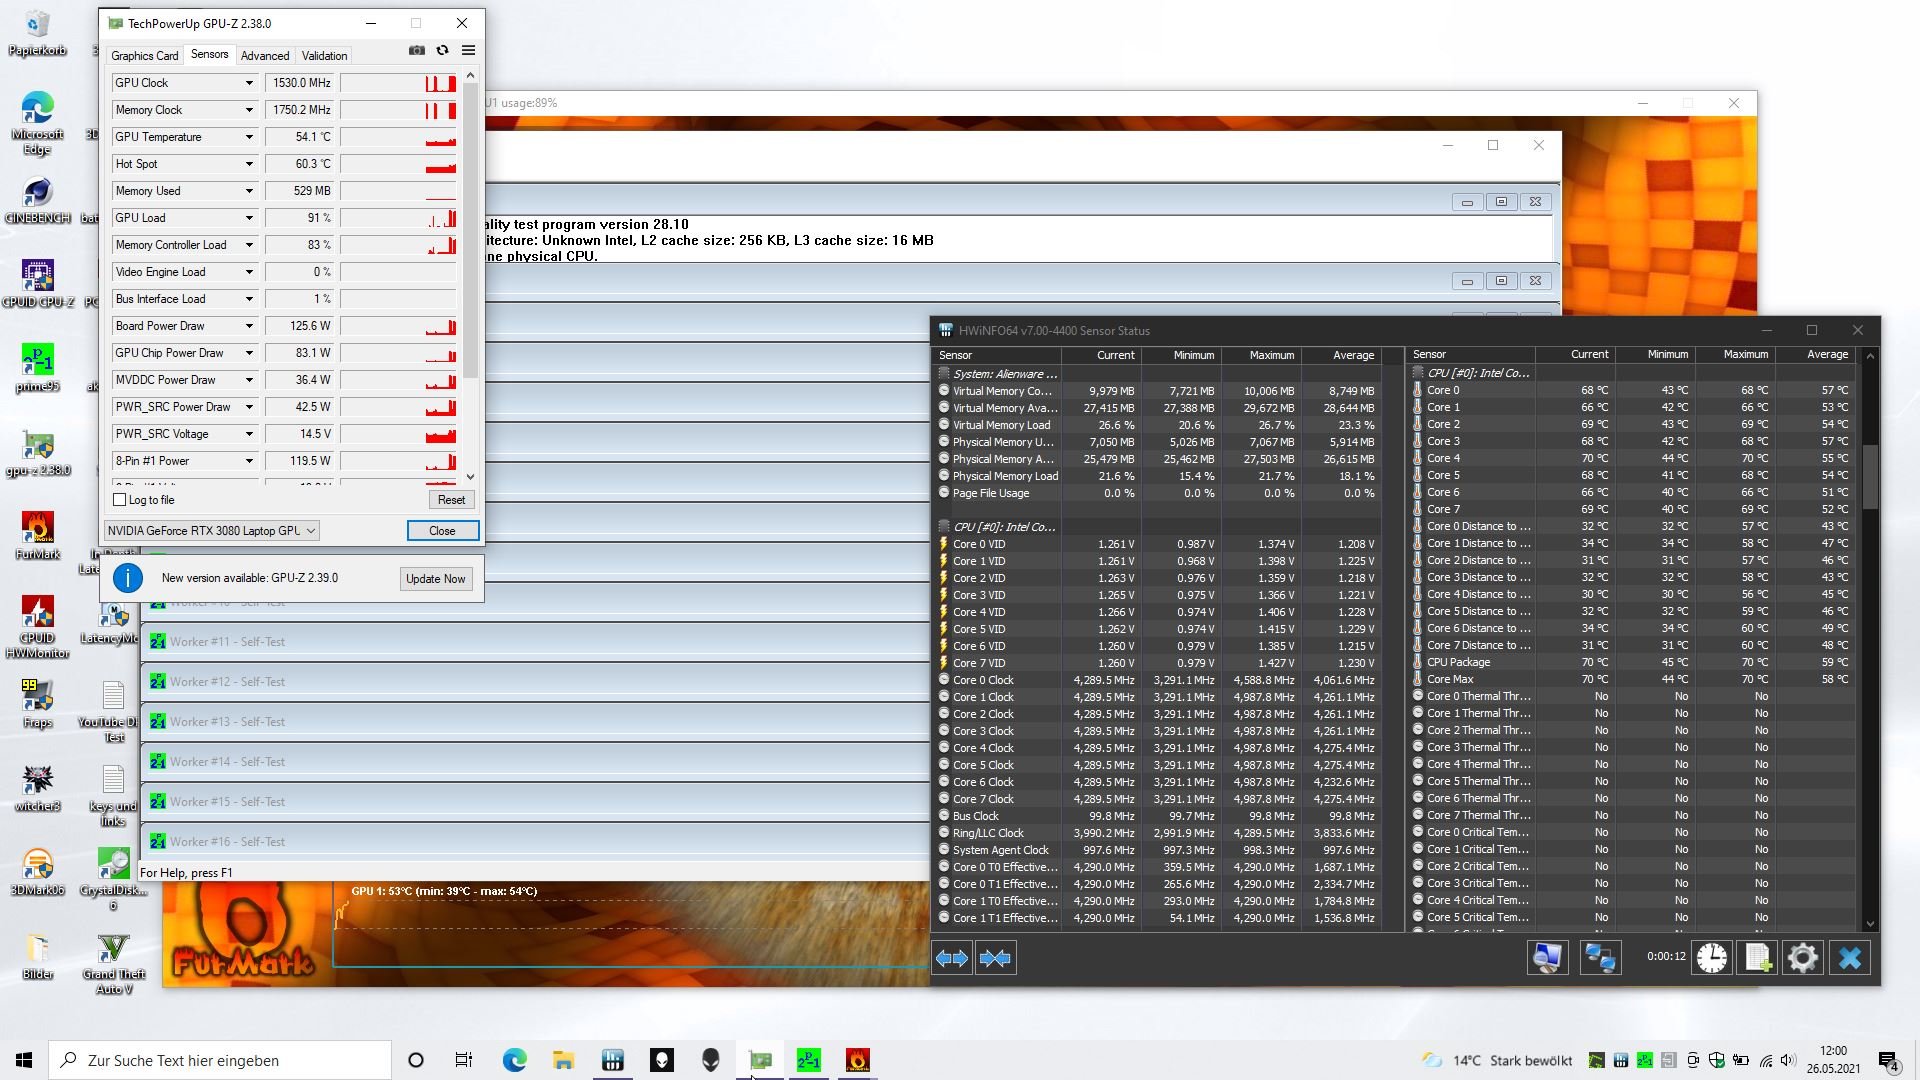The height and width of the screenshot is (1080, 1920).
Task: Open Fraps desktop shortcut
Action: (x=38, y=703)
